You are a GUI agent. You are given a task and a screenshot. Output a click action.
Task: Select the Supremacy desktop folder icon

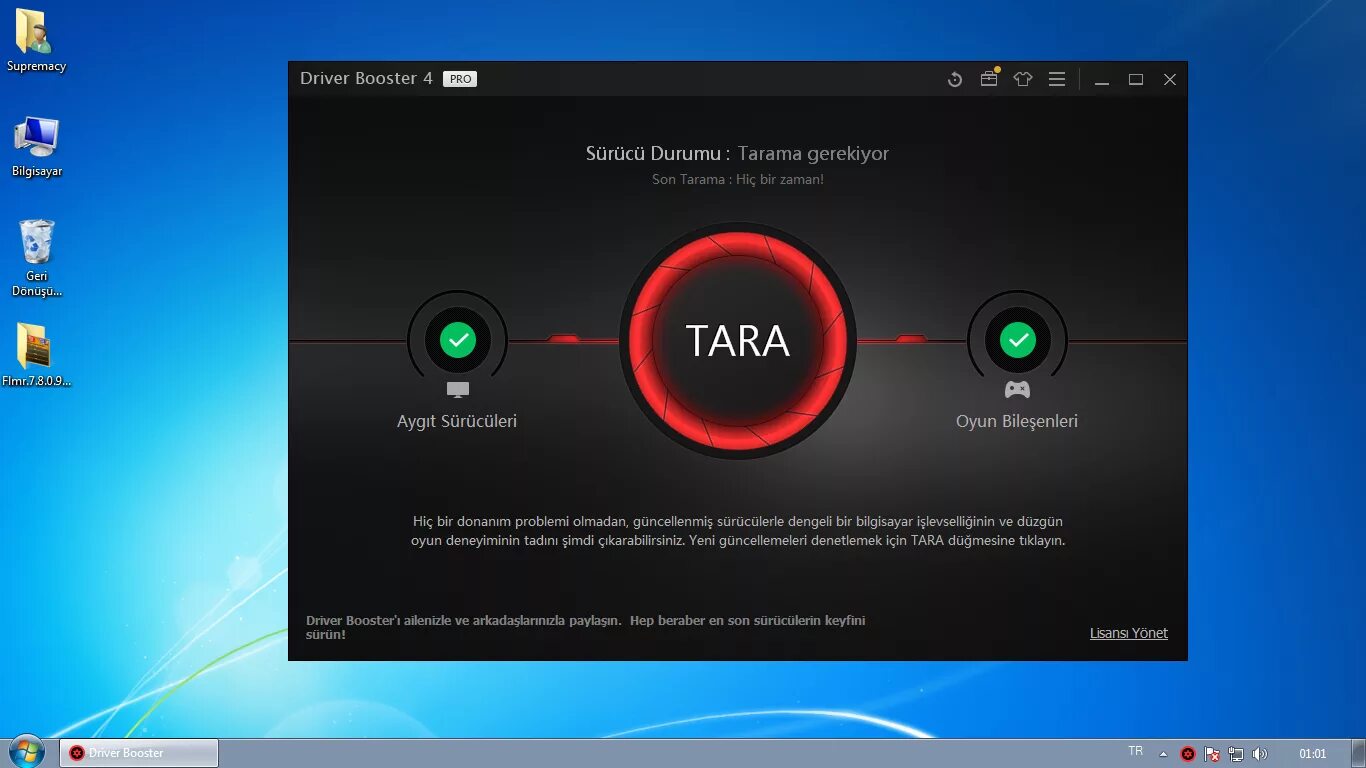(x=36, y=41)
